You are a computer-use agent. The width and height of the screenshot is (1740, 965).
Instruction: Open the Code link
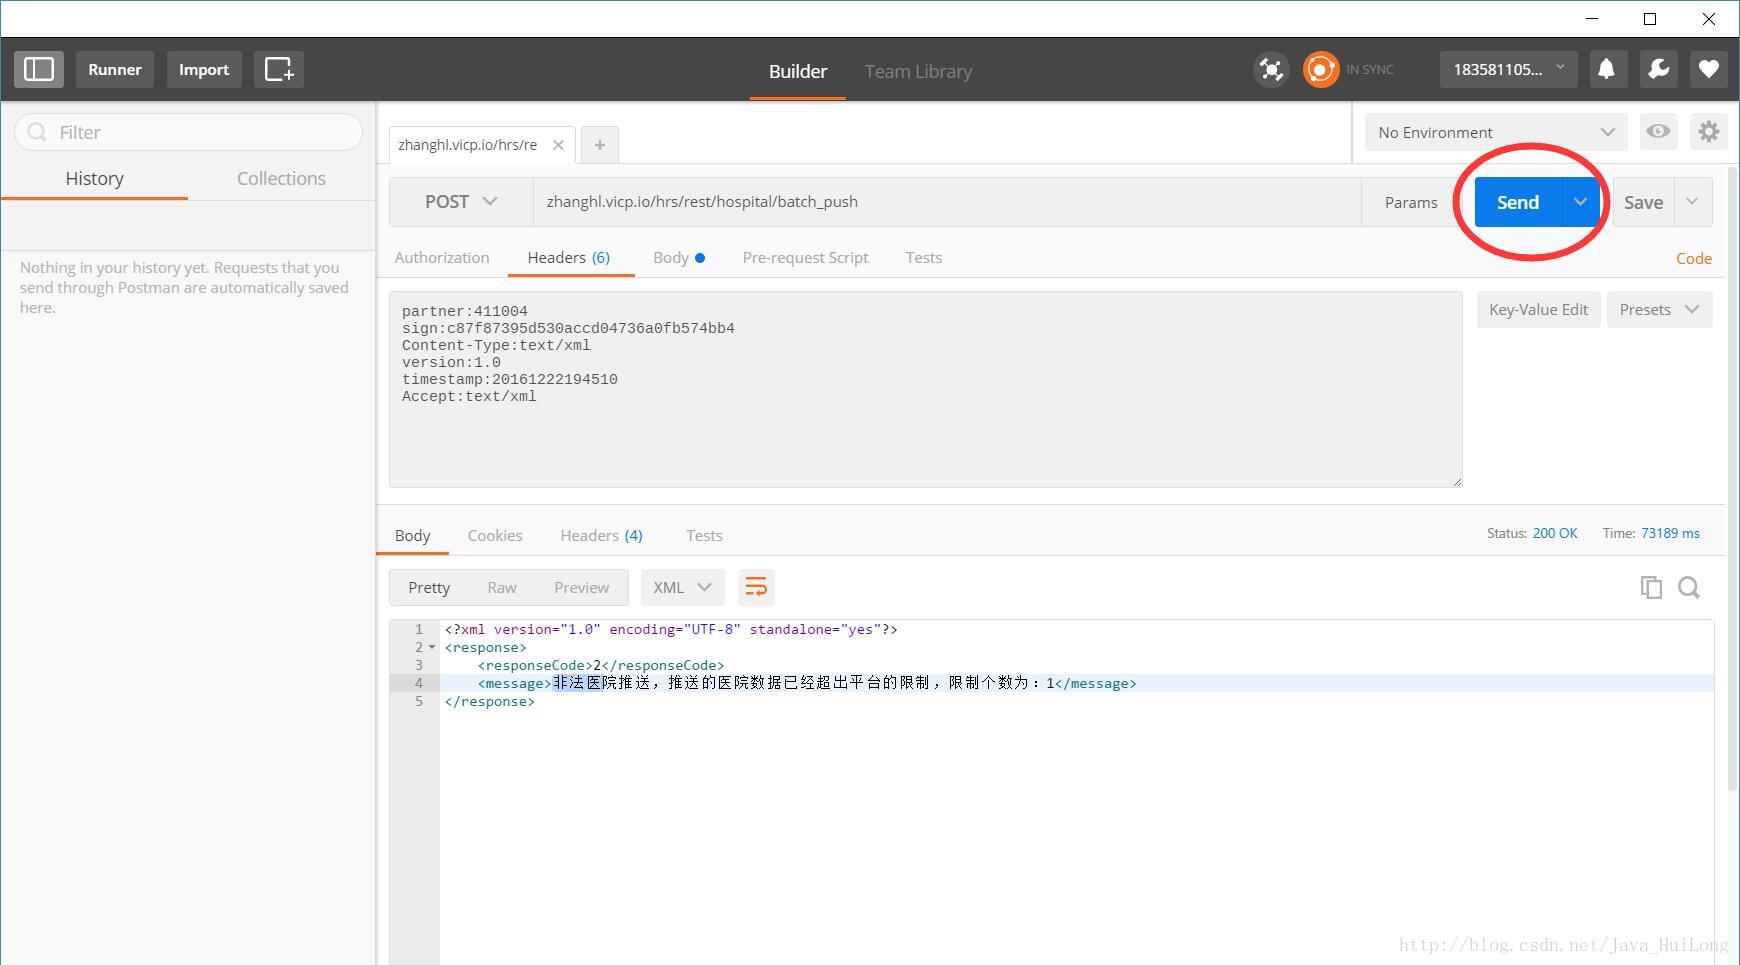[x=1694, y=258]
